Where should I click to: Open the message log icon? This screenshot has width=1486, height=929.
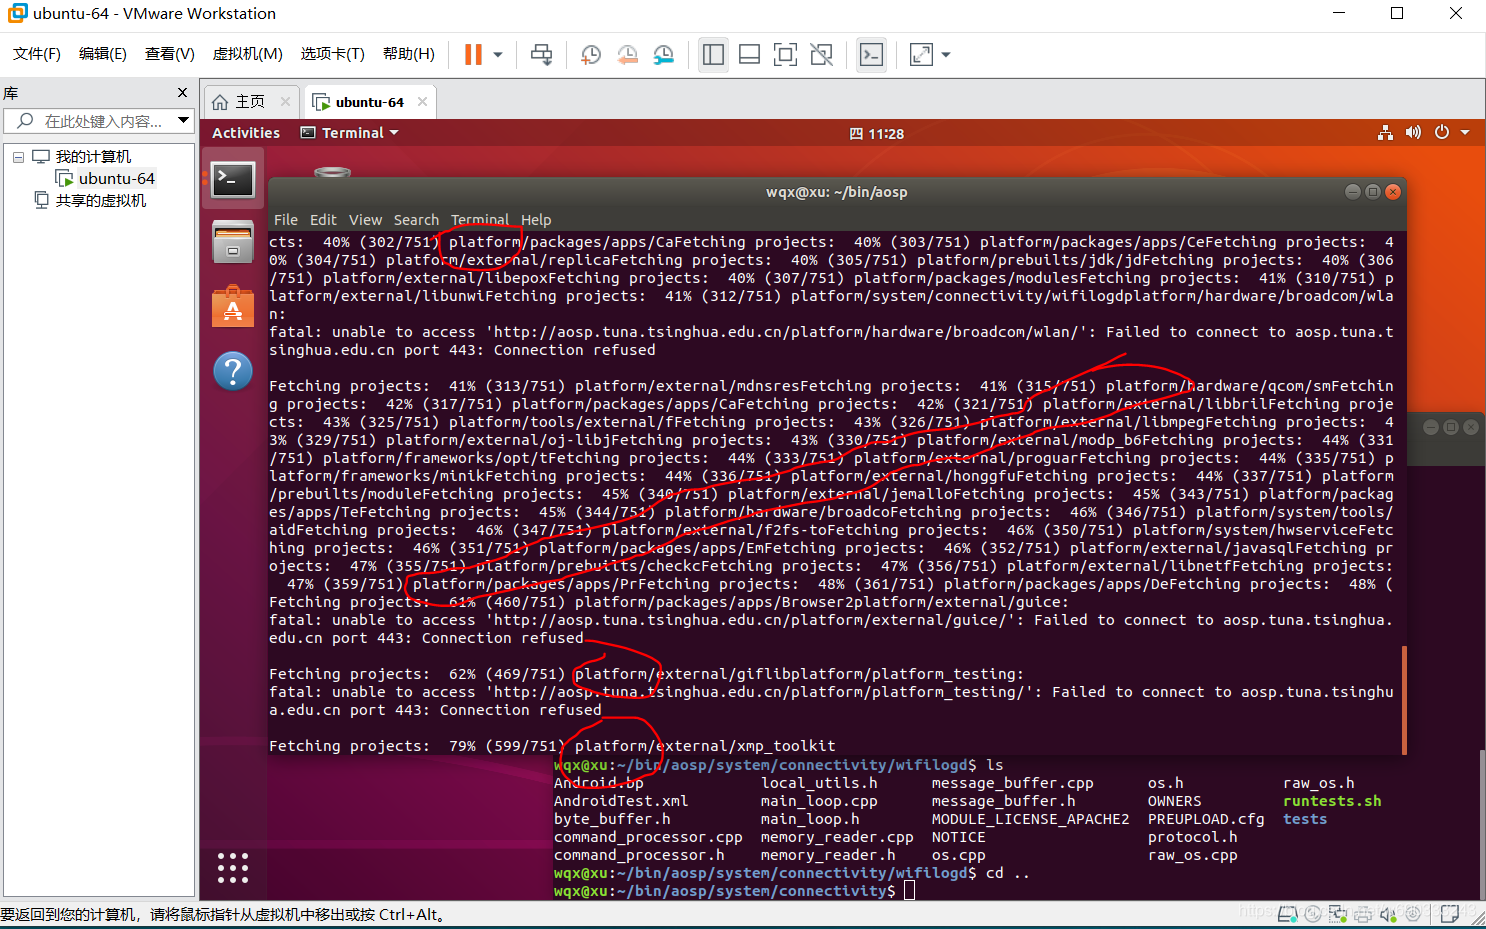tap(1449, 913)
